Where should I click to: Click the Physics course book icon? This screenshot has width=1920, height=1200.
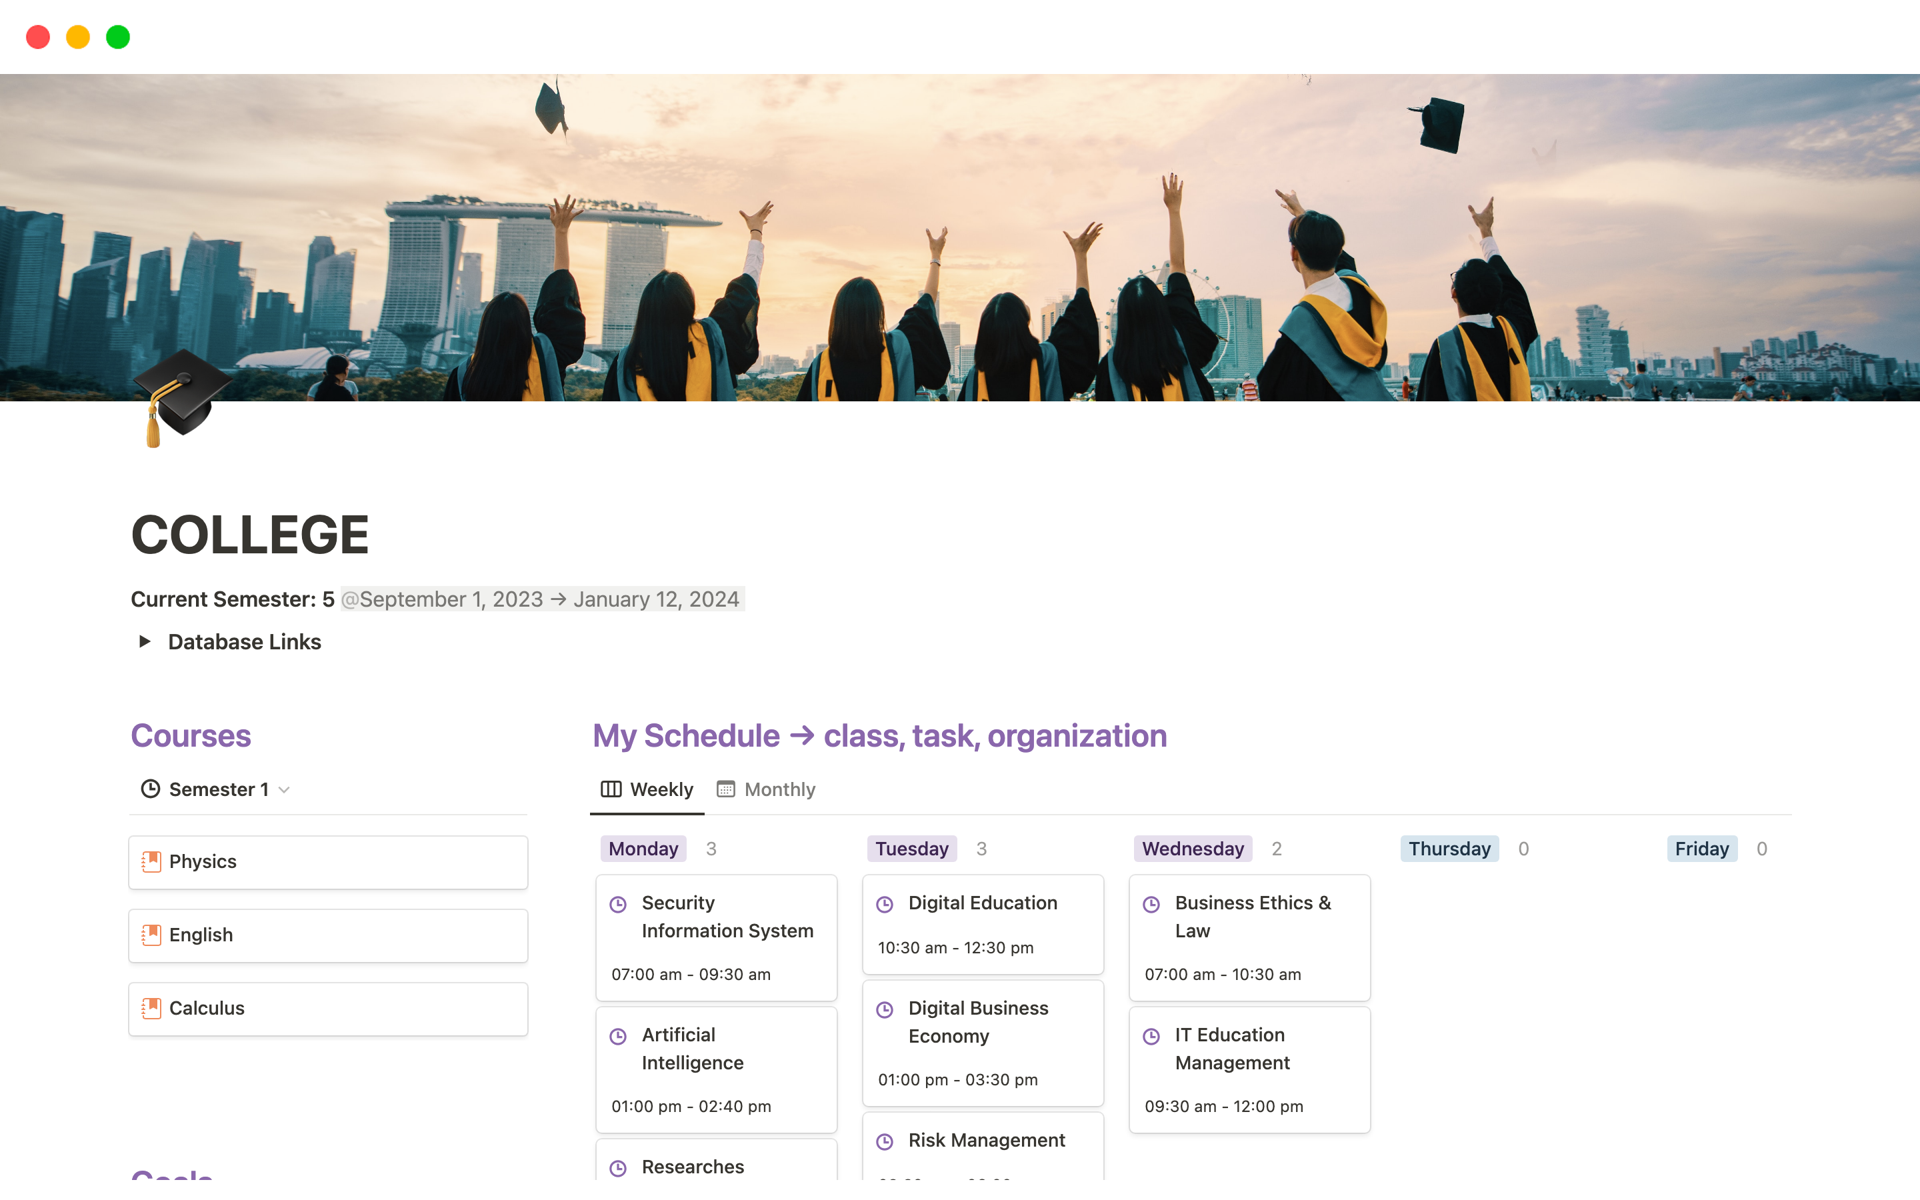pyautogui.click(x=152, y=861)
